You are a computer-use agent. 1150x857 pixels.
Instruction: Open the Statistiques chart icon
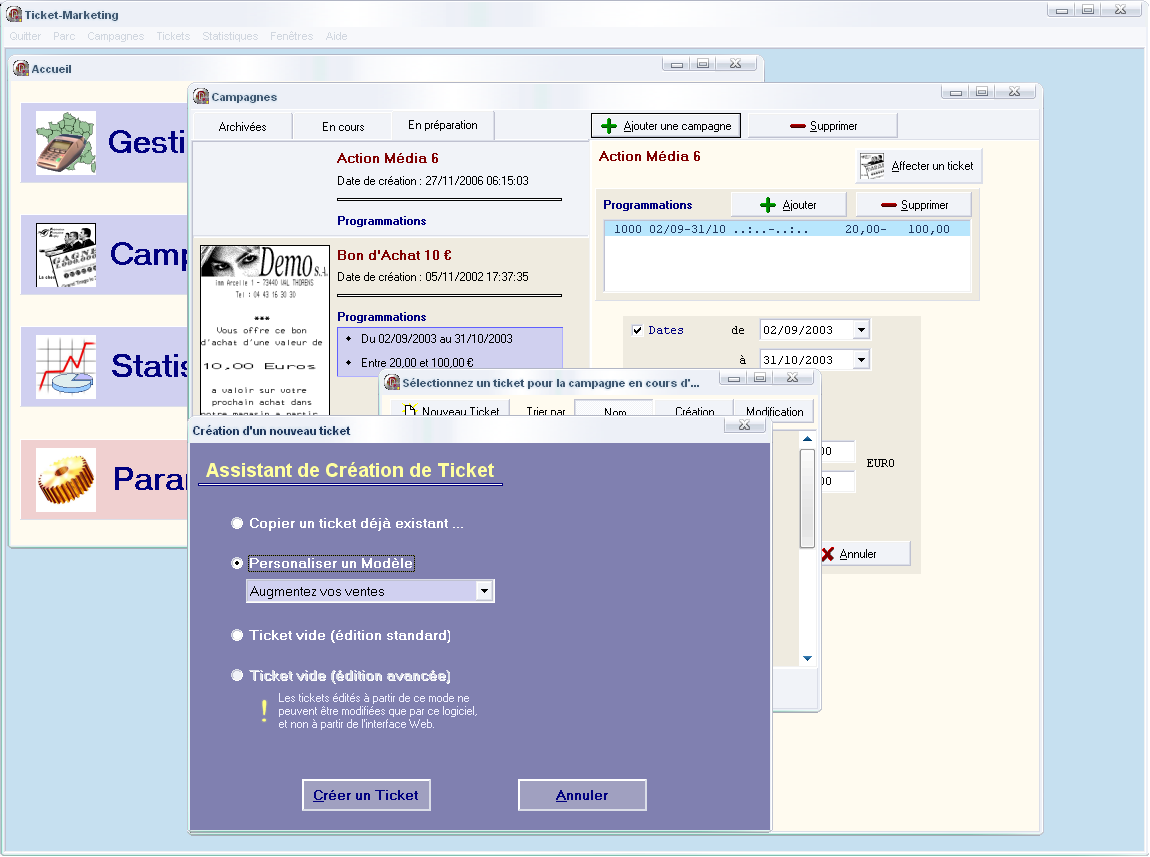point(66,366)
